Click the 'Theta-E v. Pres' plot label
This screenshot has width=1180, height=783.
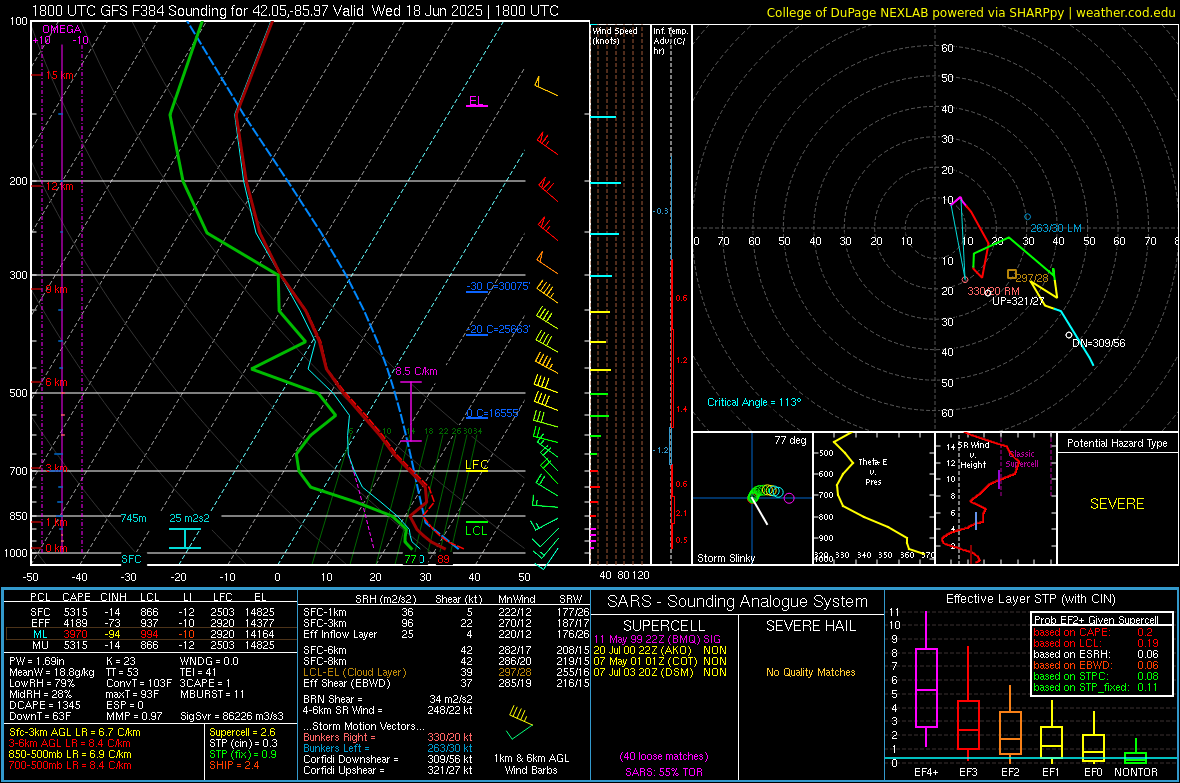(x=873, y=471)
